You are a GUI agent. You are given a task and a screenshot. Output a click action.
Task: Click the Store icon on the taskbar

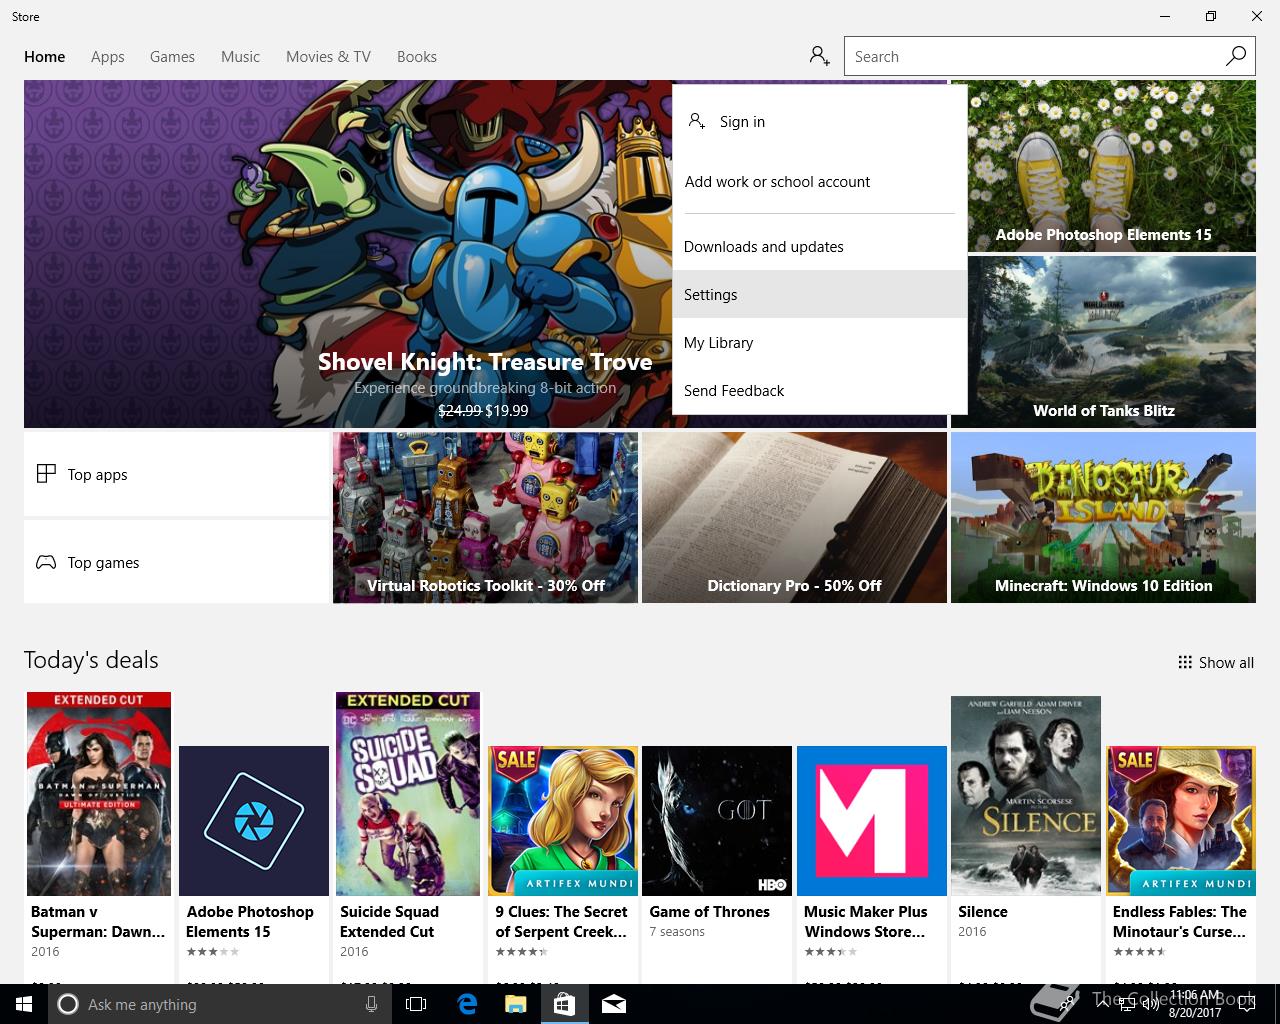pyautogui.click(x=564, y=1004)
